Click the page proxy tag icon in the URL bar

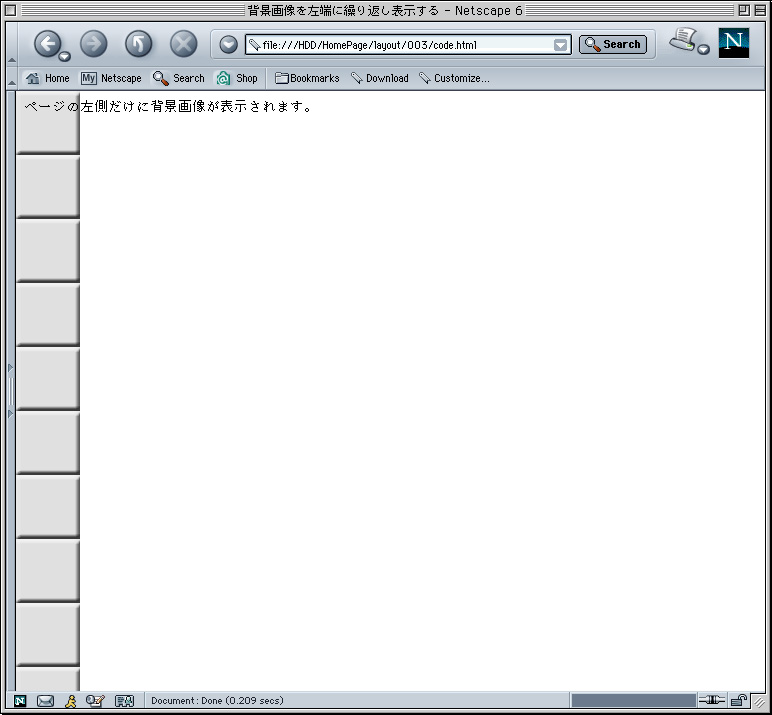pos(254,45)
